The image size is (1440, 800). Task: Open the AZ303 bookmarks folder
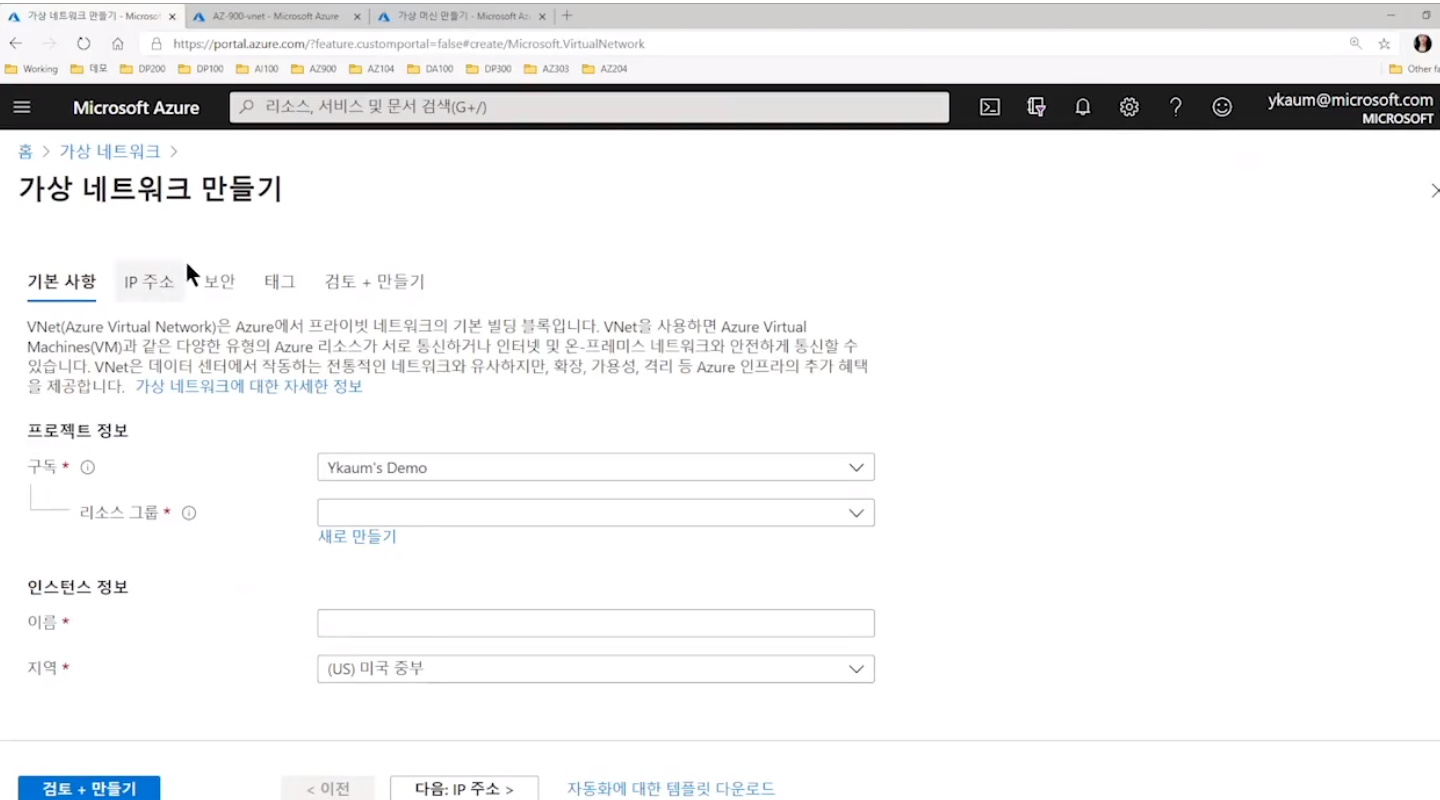pos(546,69)
